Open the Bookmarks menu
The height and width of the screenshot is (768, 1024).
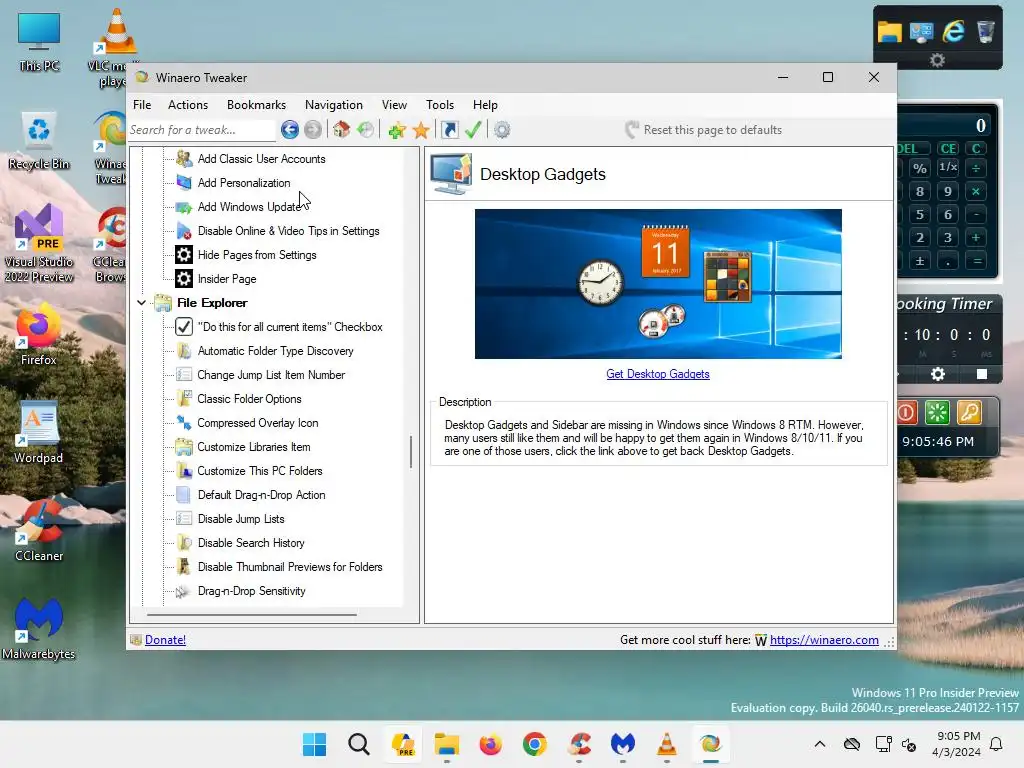[256, 104]
